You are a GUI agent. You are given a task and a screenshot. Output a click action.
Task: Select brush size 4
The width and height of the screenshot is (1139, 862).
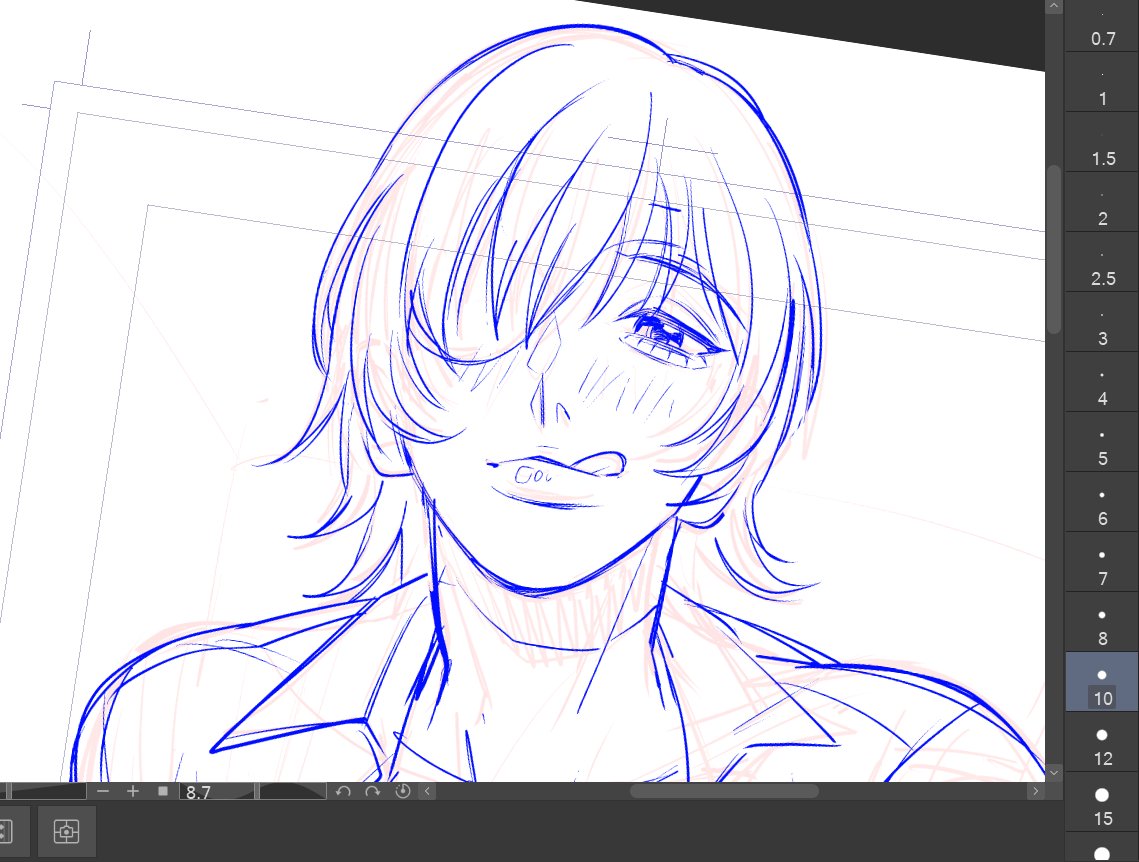(x=1102, y=383)
